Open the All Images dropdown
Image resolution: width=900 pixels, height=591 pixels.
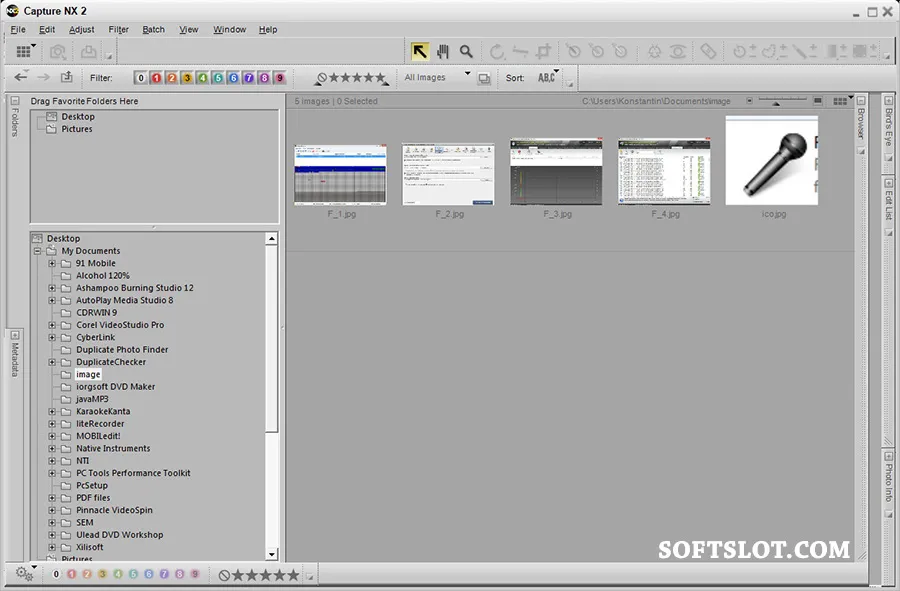pos(437,77)
